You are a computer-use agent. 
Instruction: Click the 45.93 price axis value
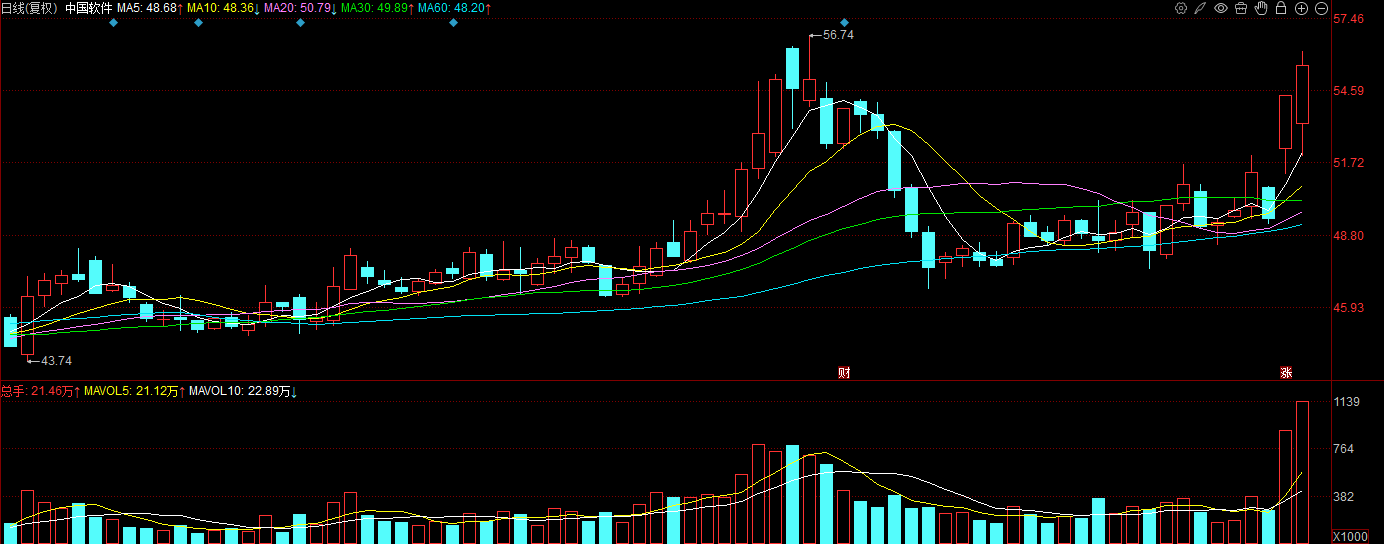point(1349,308)
